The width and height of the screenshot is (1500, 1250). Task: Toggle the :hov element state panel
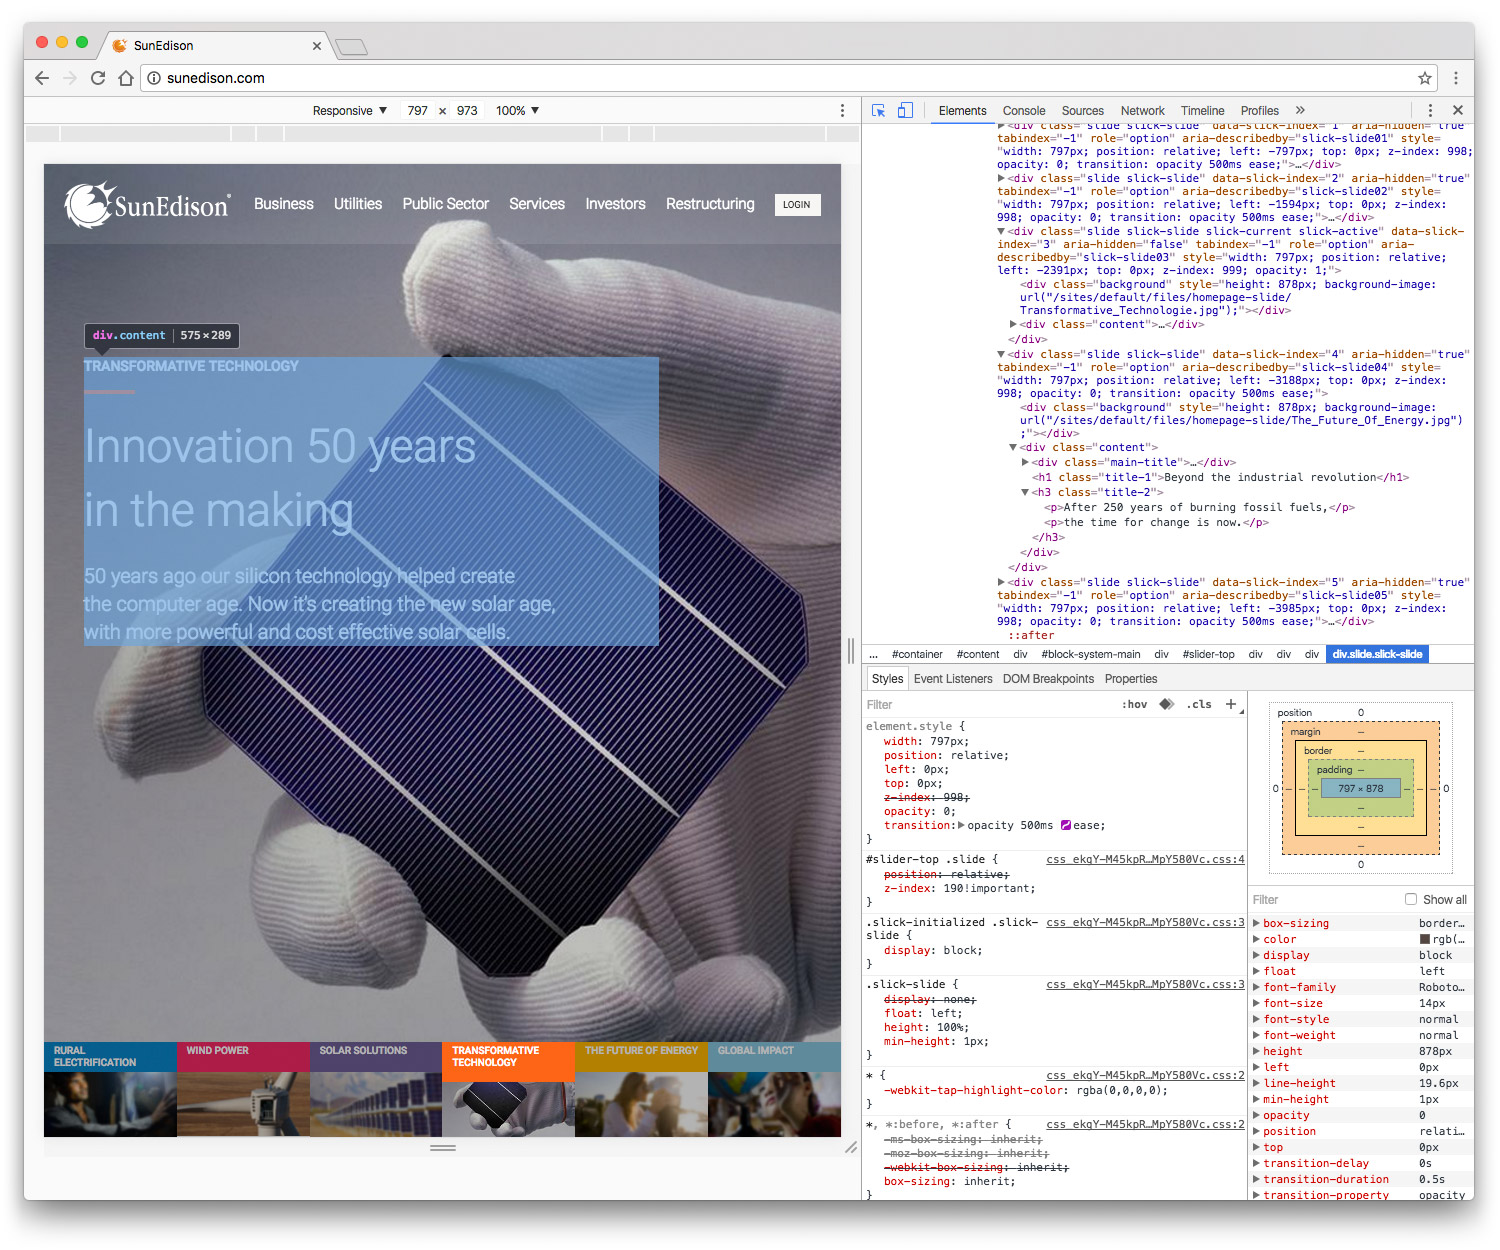tap(1134, 705)
